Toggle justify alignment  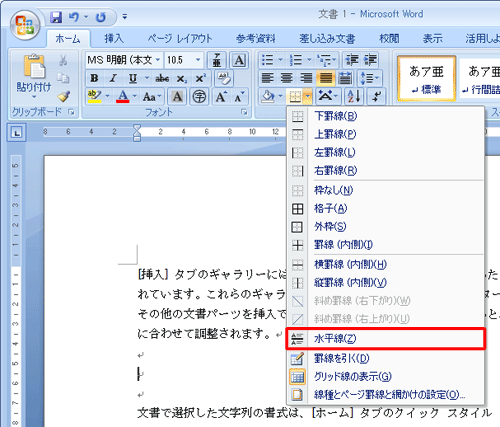326,79
